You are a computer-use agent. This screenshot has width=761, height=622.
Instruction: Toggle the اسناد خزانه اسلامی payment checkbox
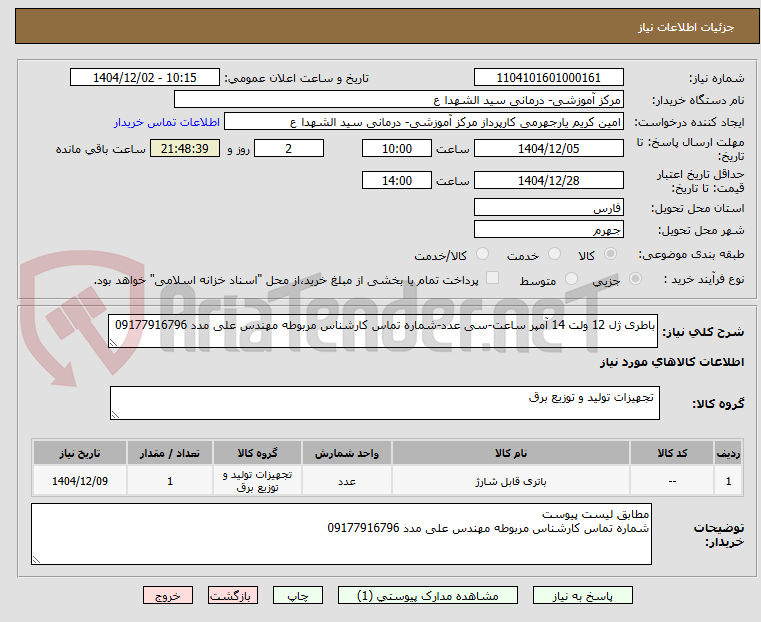pos(492,278)
